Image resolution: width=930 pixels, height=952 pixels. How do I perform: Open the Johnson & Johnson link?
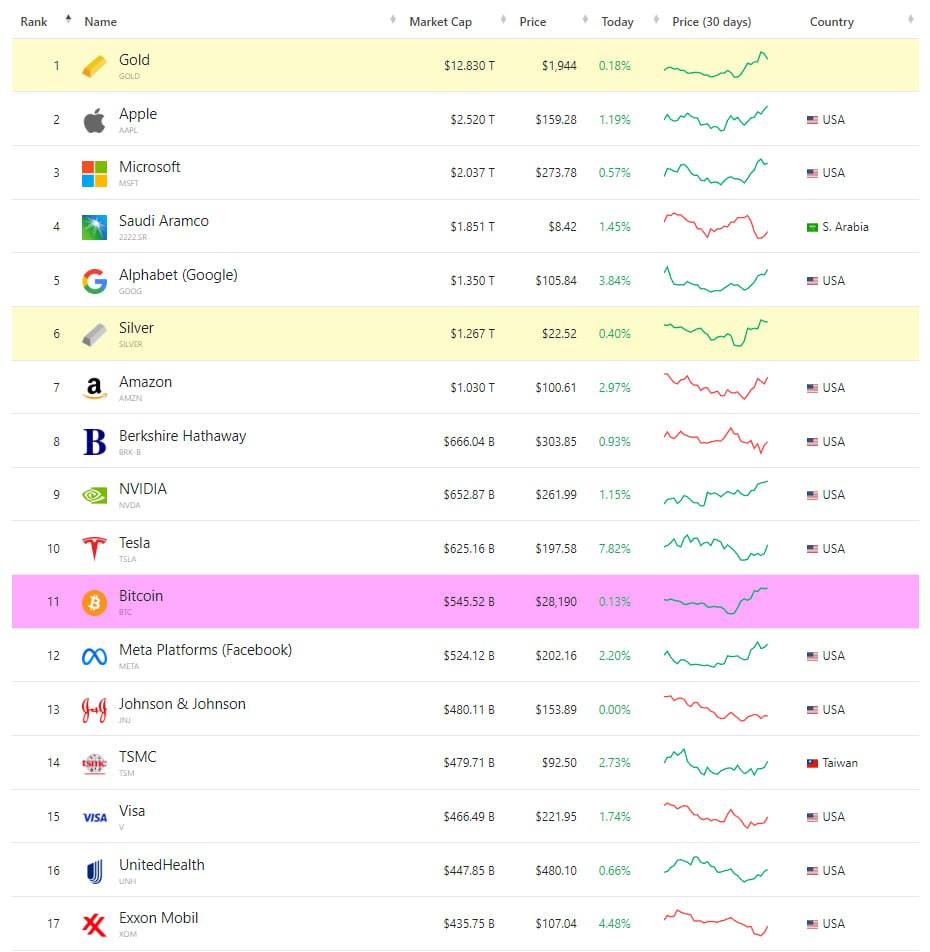[182, 704]
